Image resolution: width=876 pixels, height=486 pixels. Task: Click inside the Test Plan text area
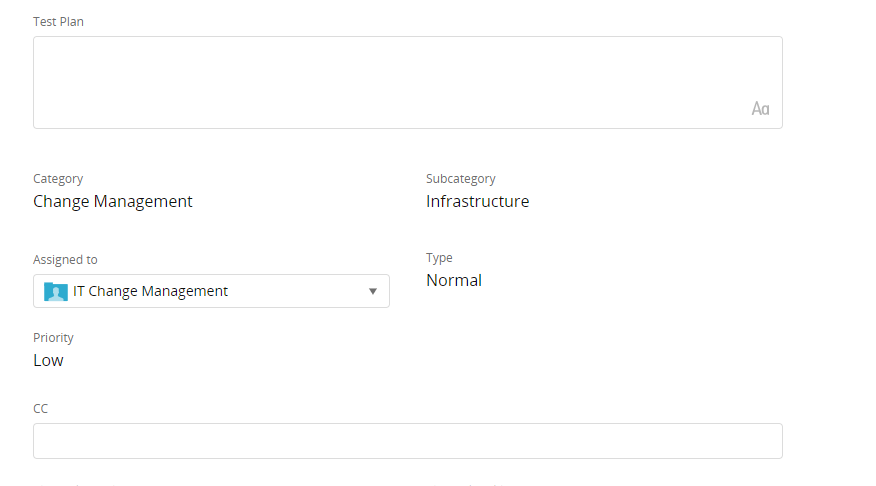coord(400,82)
